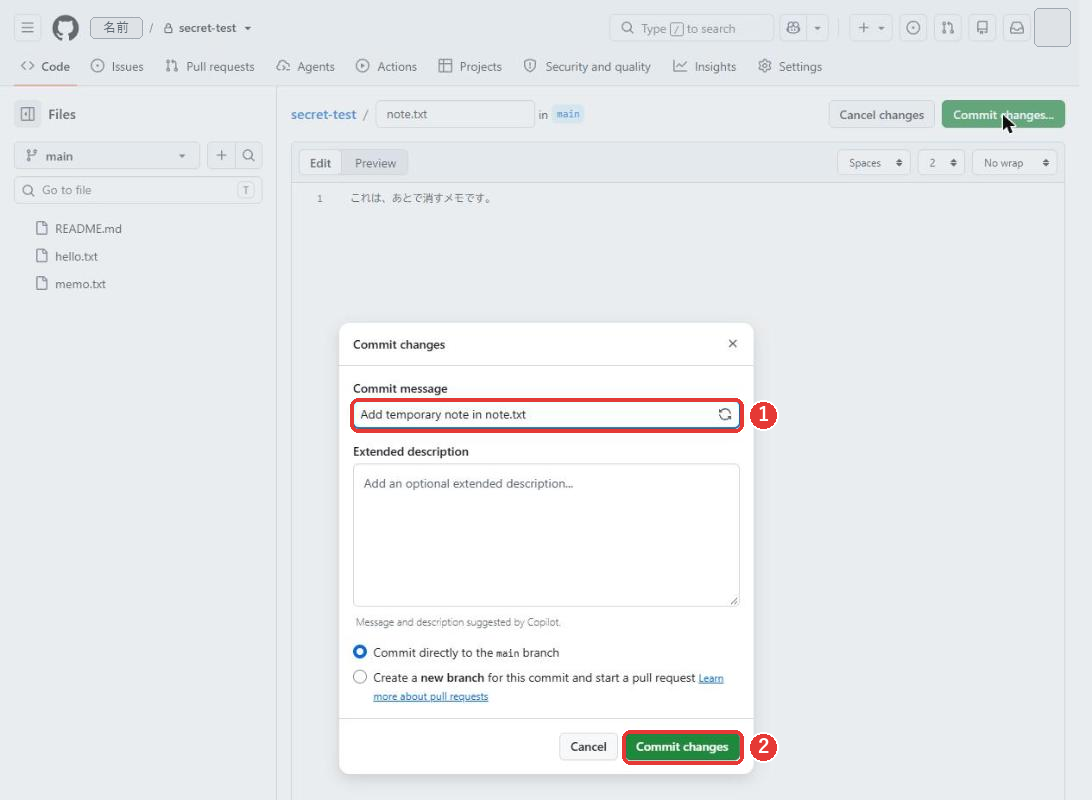Open the indent size 2 dropdown
The width and height of the screenshot is (1092, 800).
coord(941,163)
